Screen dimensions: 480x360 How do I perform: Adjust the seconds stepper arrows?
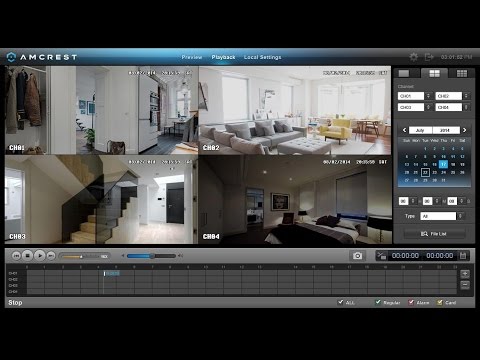pyautogui.click(x=461, y=201)
